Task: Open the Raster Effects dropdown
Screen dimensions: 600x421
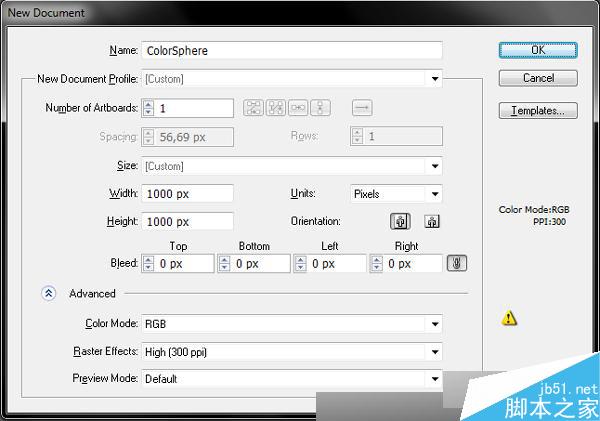Action: point(292,352)
